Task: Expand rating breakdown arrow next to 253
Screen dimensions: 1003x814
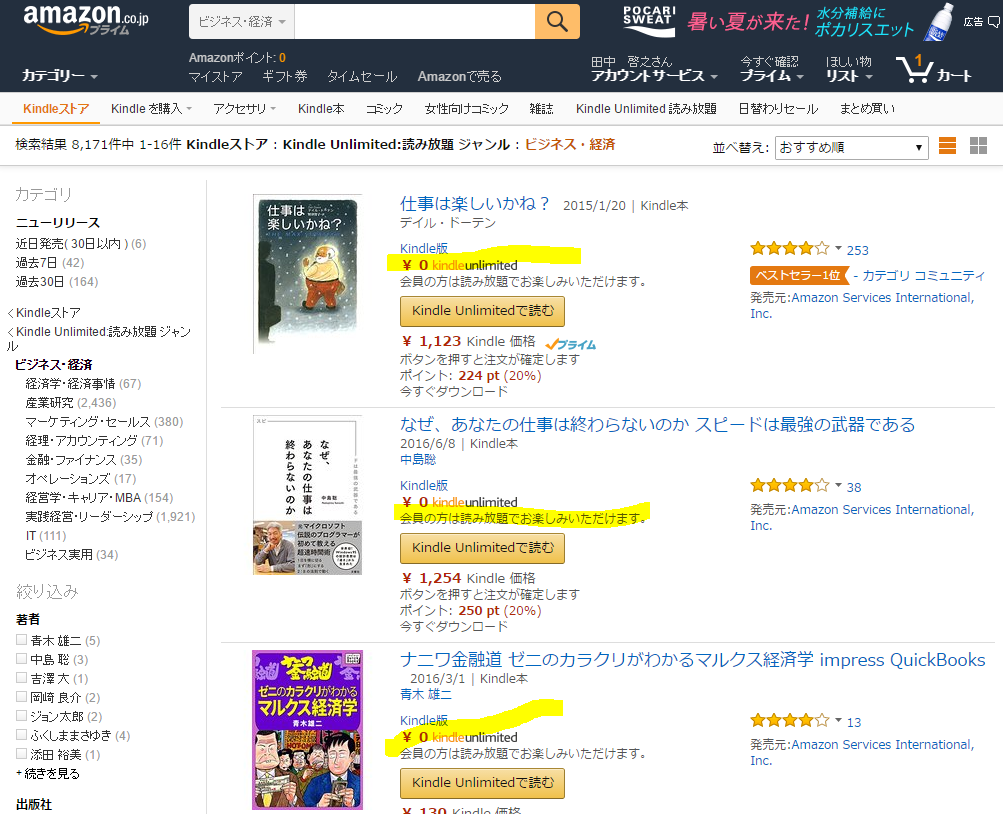Action: [838, 248]
